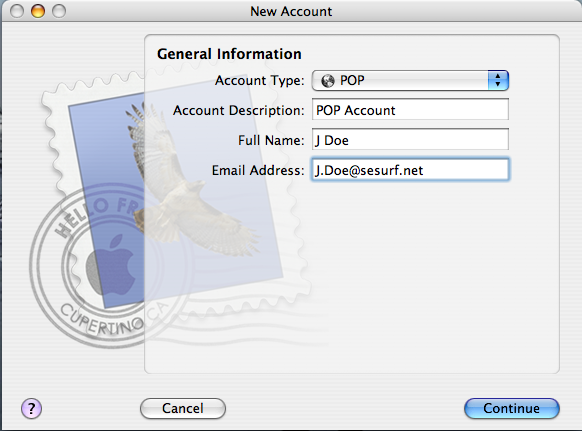Viewport: 582px width, 431px height.
Task: Open help with the question mark button
Action: (32, 409)
